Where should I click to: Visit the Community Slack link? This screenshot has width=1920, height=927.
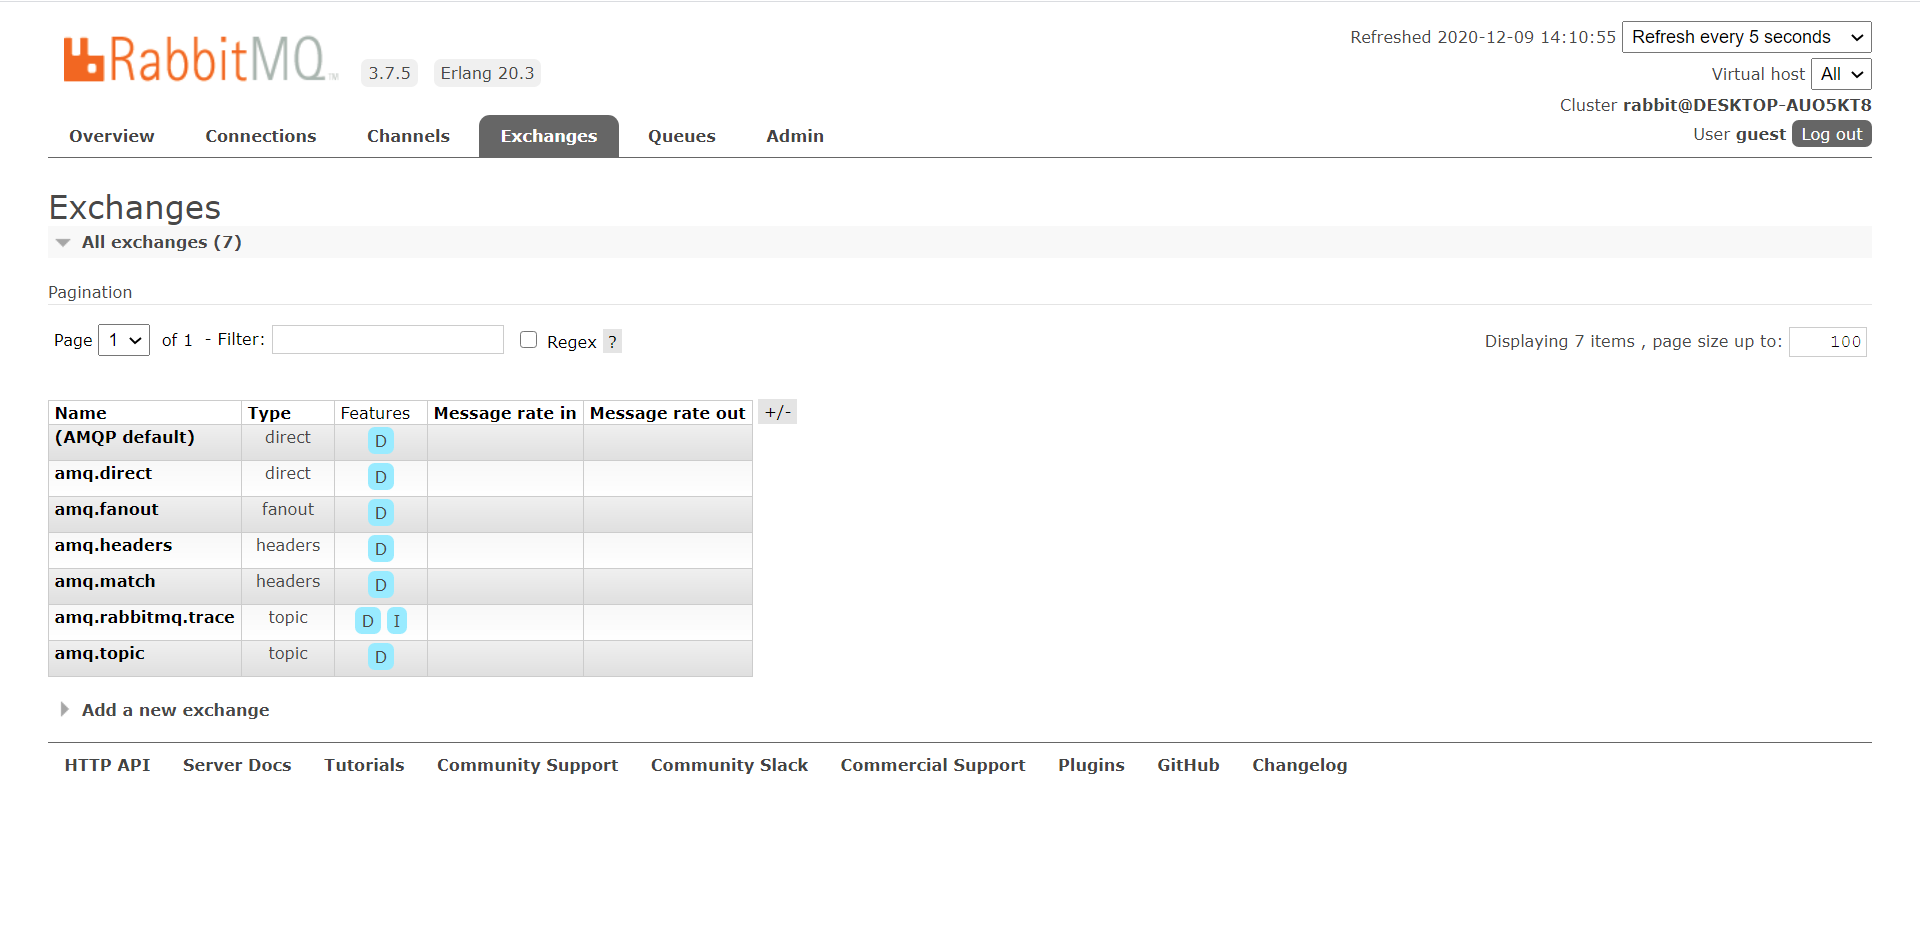[729, 765]
